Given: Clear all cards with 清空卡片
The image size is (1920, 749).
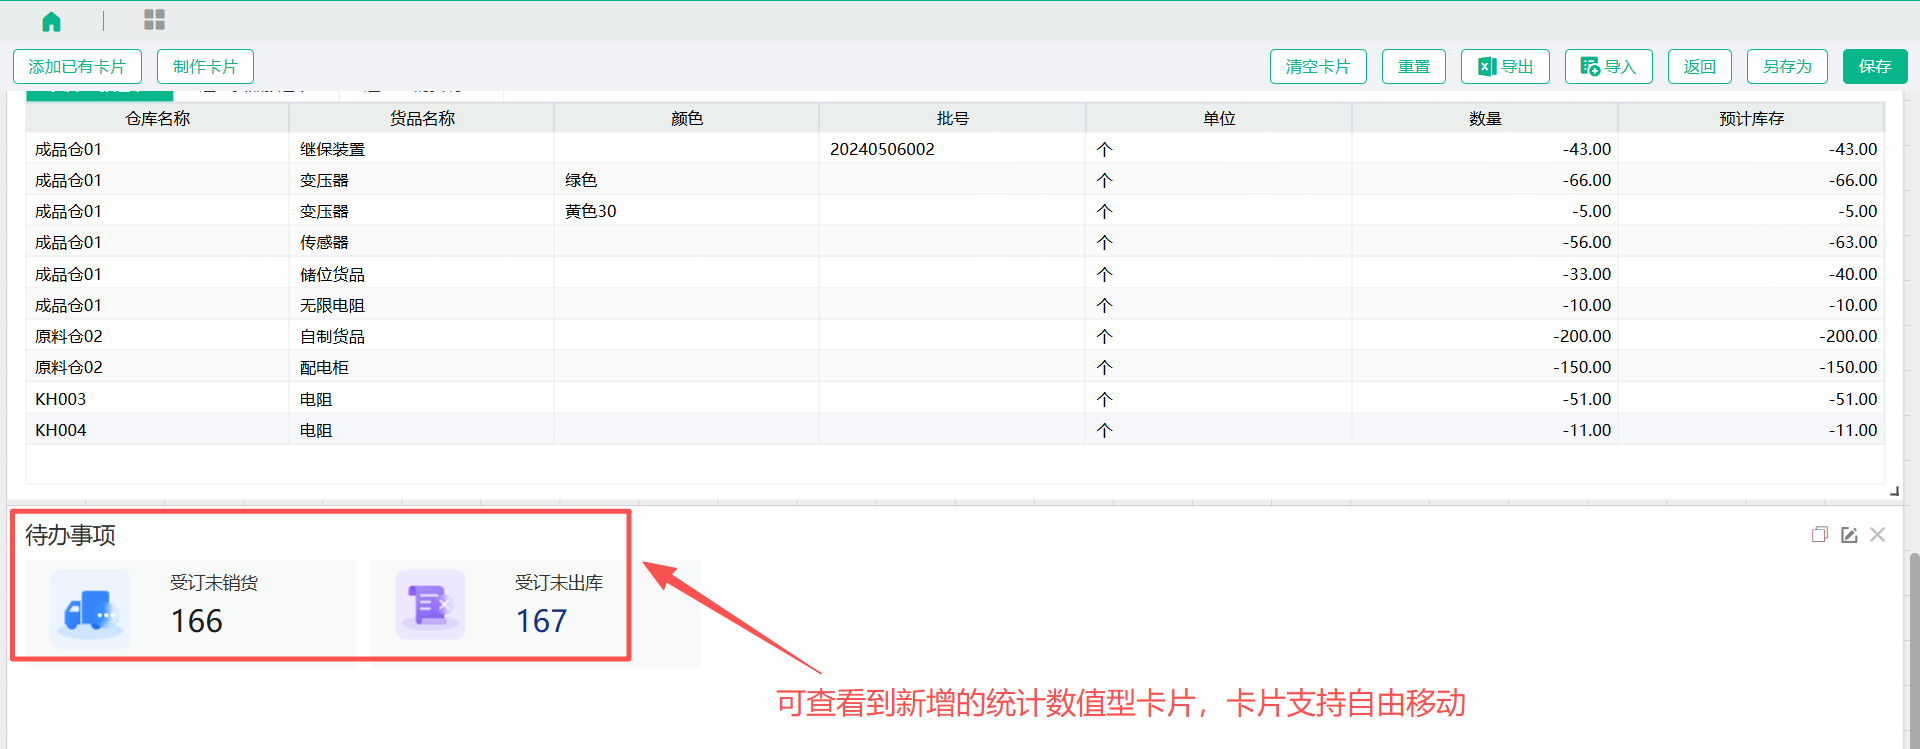Looking at the screenshot, I should (x=1317, y=67).
